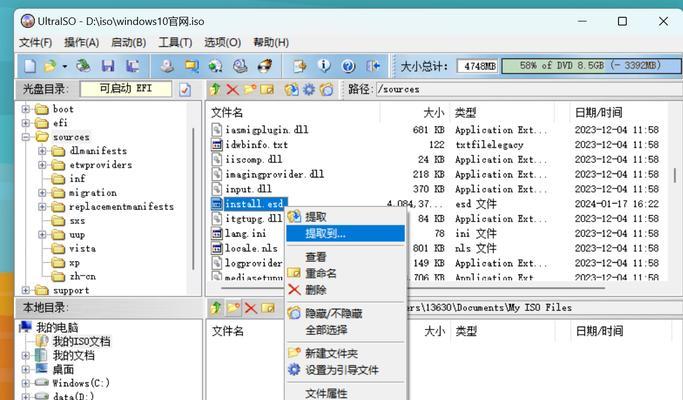
Task: Click the grey CD drive icon in main toolbar
Action: [x=240, y=66]
